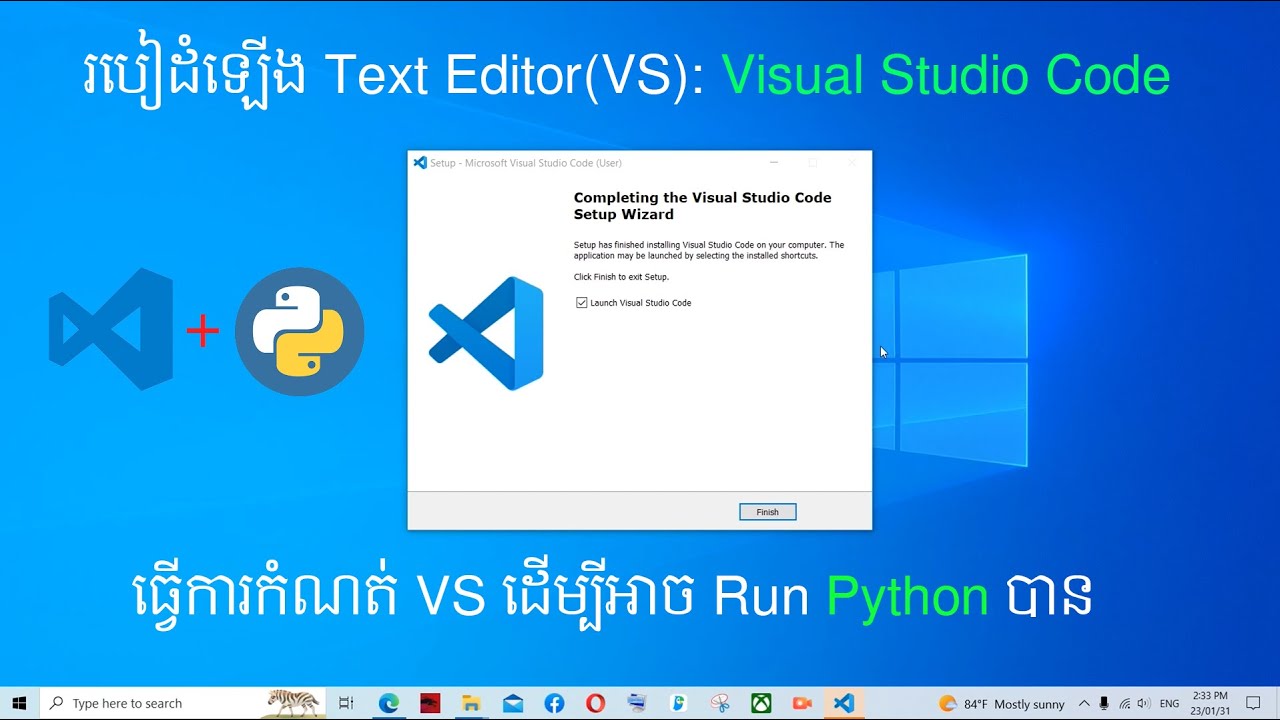Open the Snipping Tool taskbar icon
1280x720 pixels.
click(720, 704)
